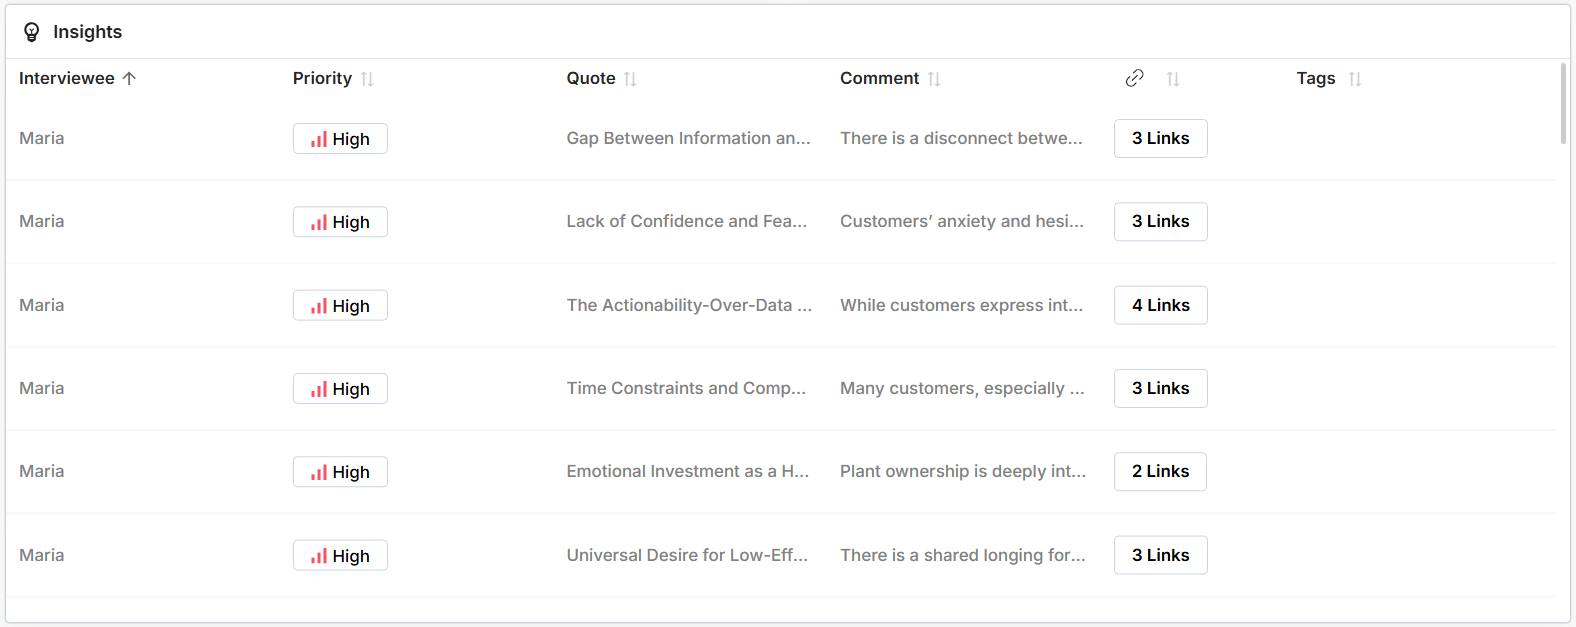Open quote 'The Actionability-Over-Data ...'
Viewport: 1576px width, 627px height.
(x=689, y=305)
